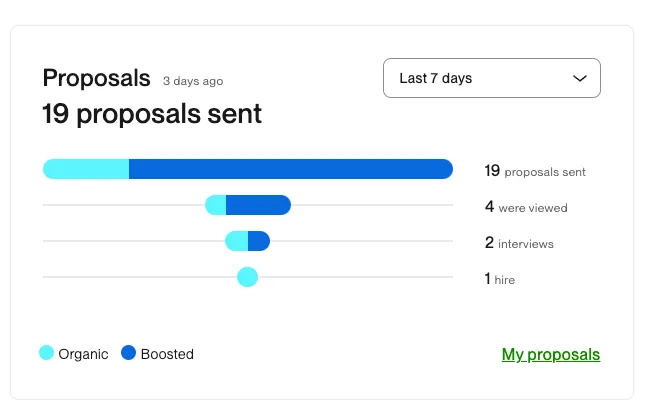
Task: Click boosted segment of interviews bar
Action: (x=259, y=241)
